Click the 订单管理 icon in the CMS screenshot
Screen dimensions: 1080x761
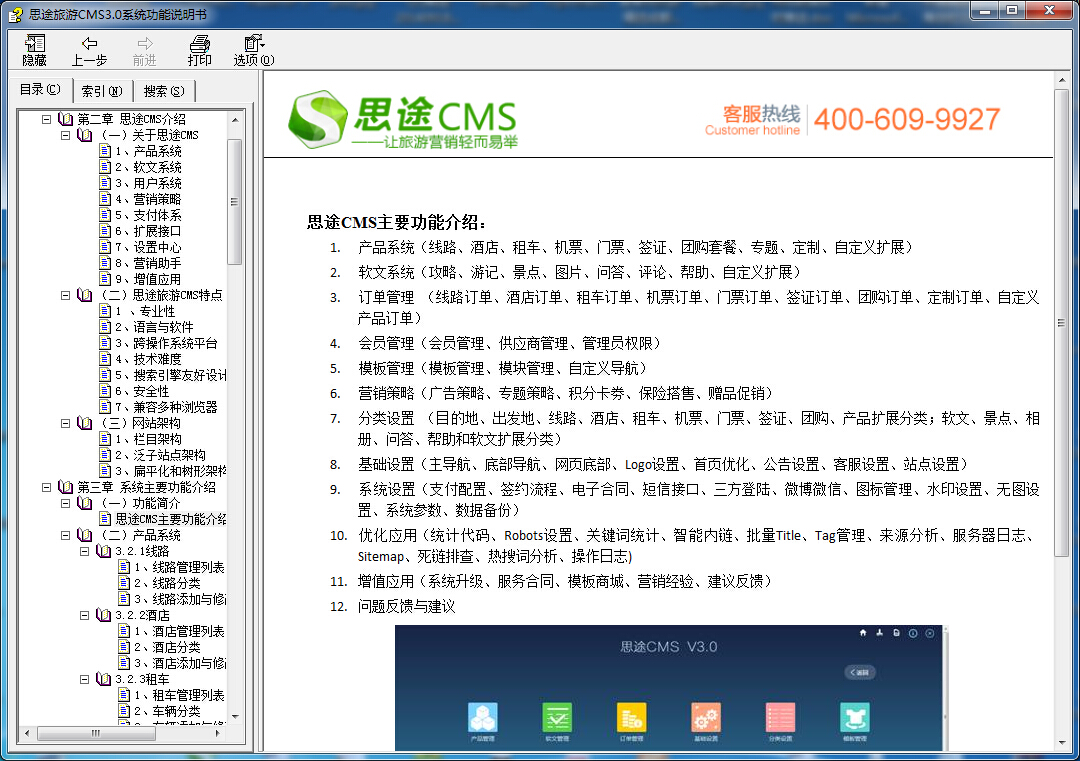coord(630,718)
